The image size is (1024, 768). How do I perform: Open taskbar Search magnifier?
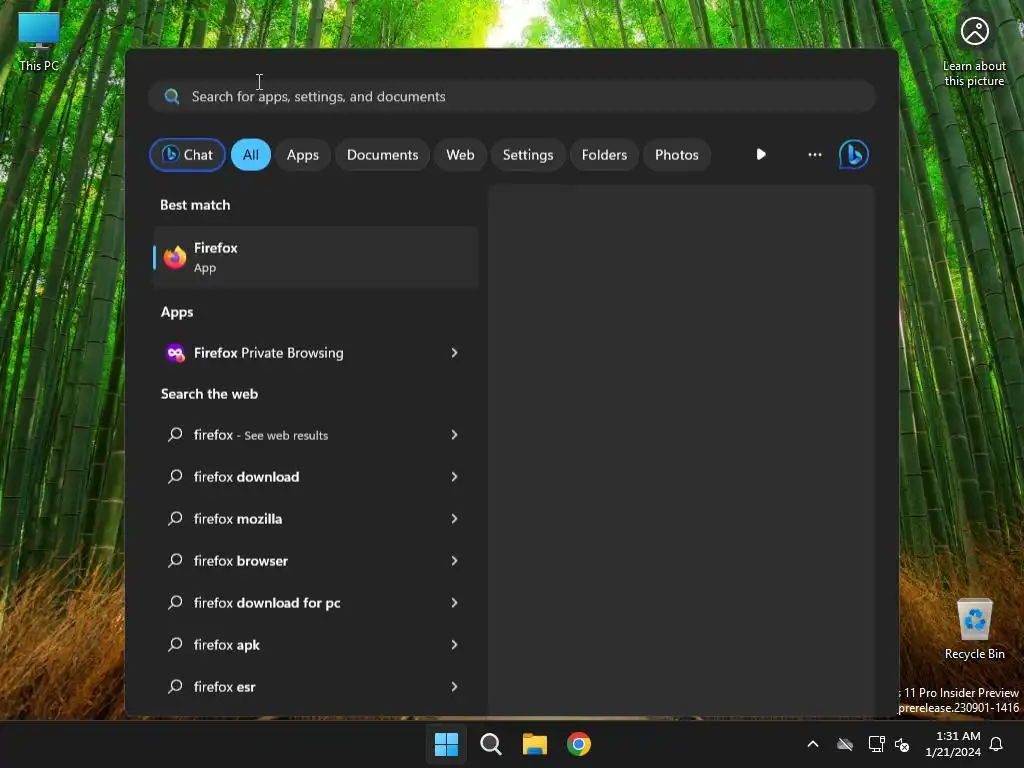[490, 744]
